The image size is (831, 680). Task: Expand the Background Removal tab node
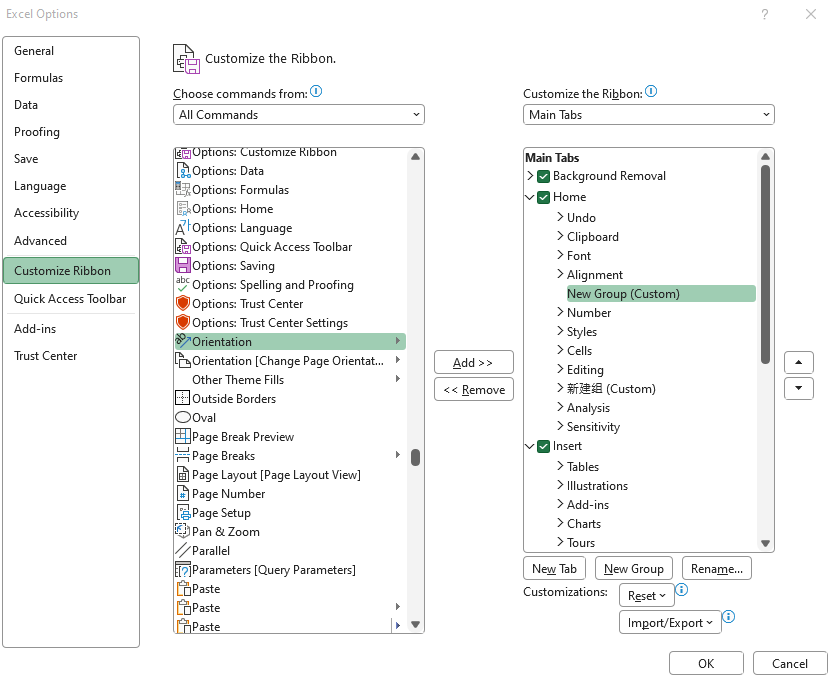(530, 175)
